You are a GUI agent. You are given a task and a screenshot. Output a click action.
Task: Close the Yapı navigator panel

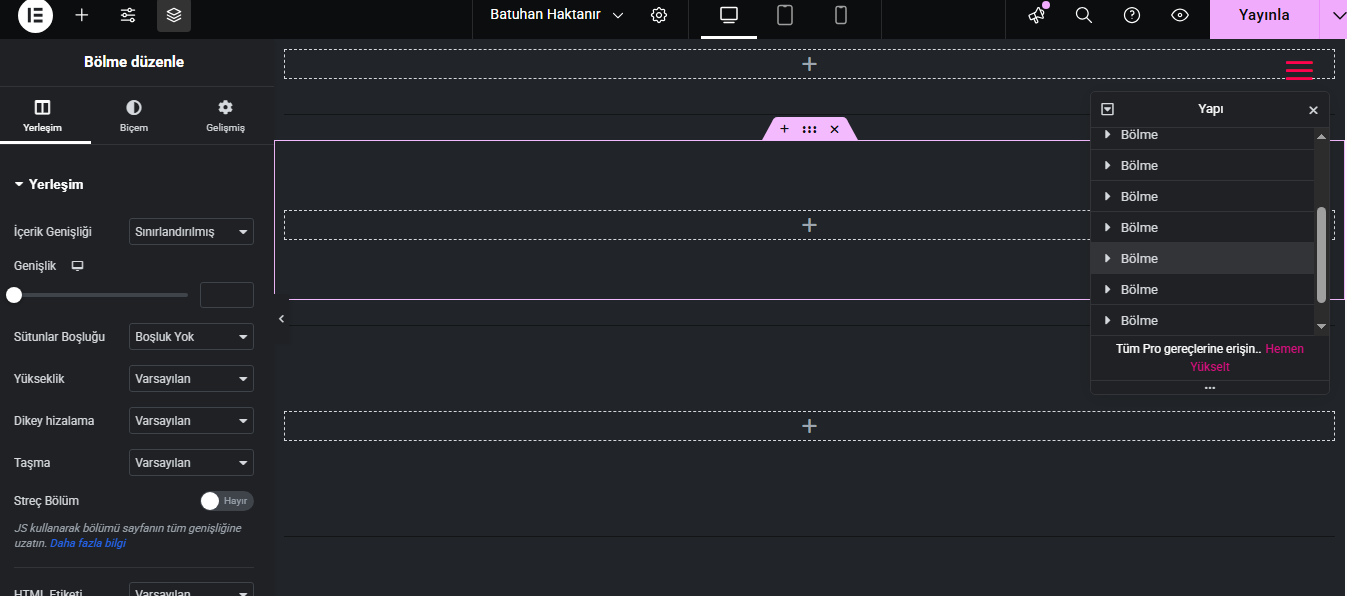[1313, 110]
